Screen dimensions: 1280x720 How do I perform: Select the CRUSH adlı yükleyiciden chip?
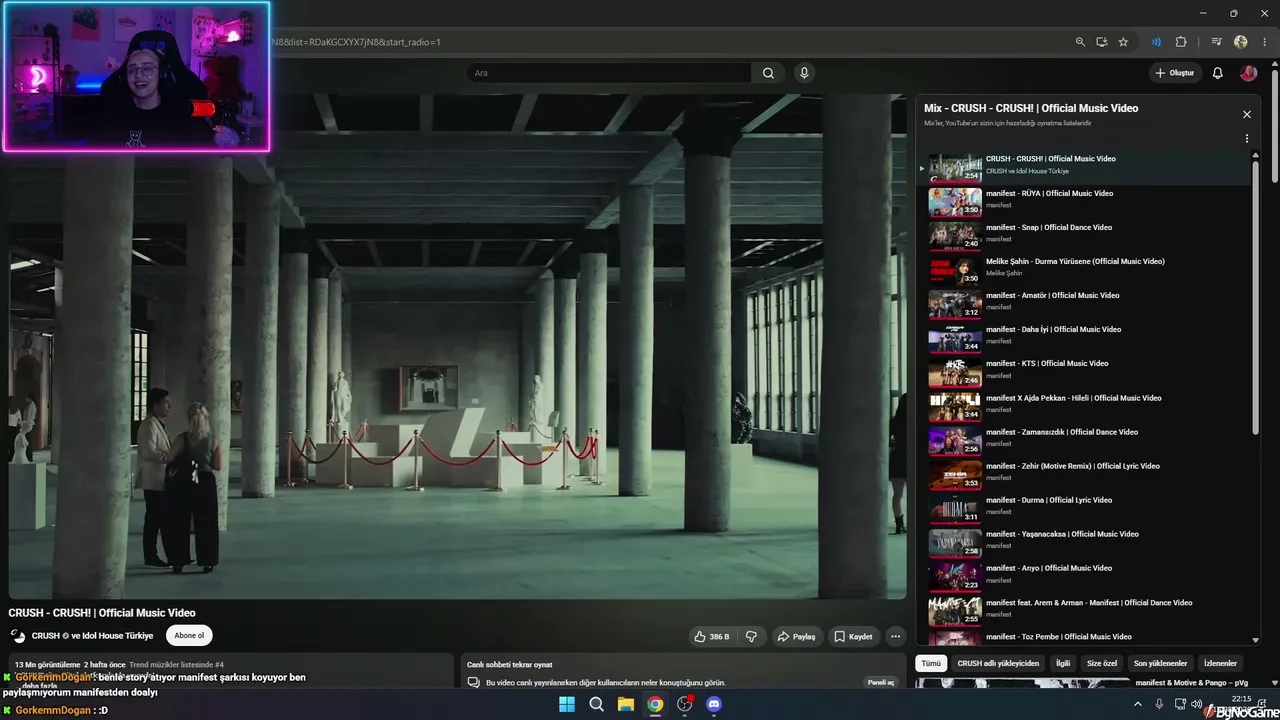(x=998, y=663)
